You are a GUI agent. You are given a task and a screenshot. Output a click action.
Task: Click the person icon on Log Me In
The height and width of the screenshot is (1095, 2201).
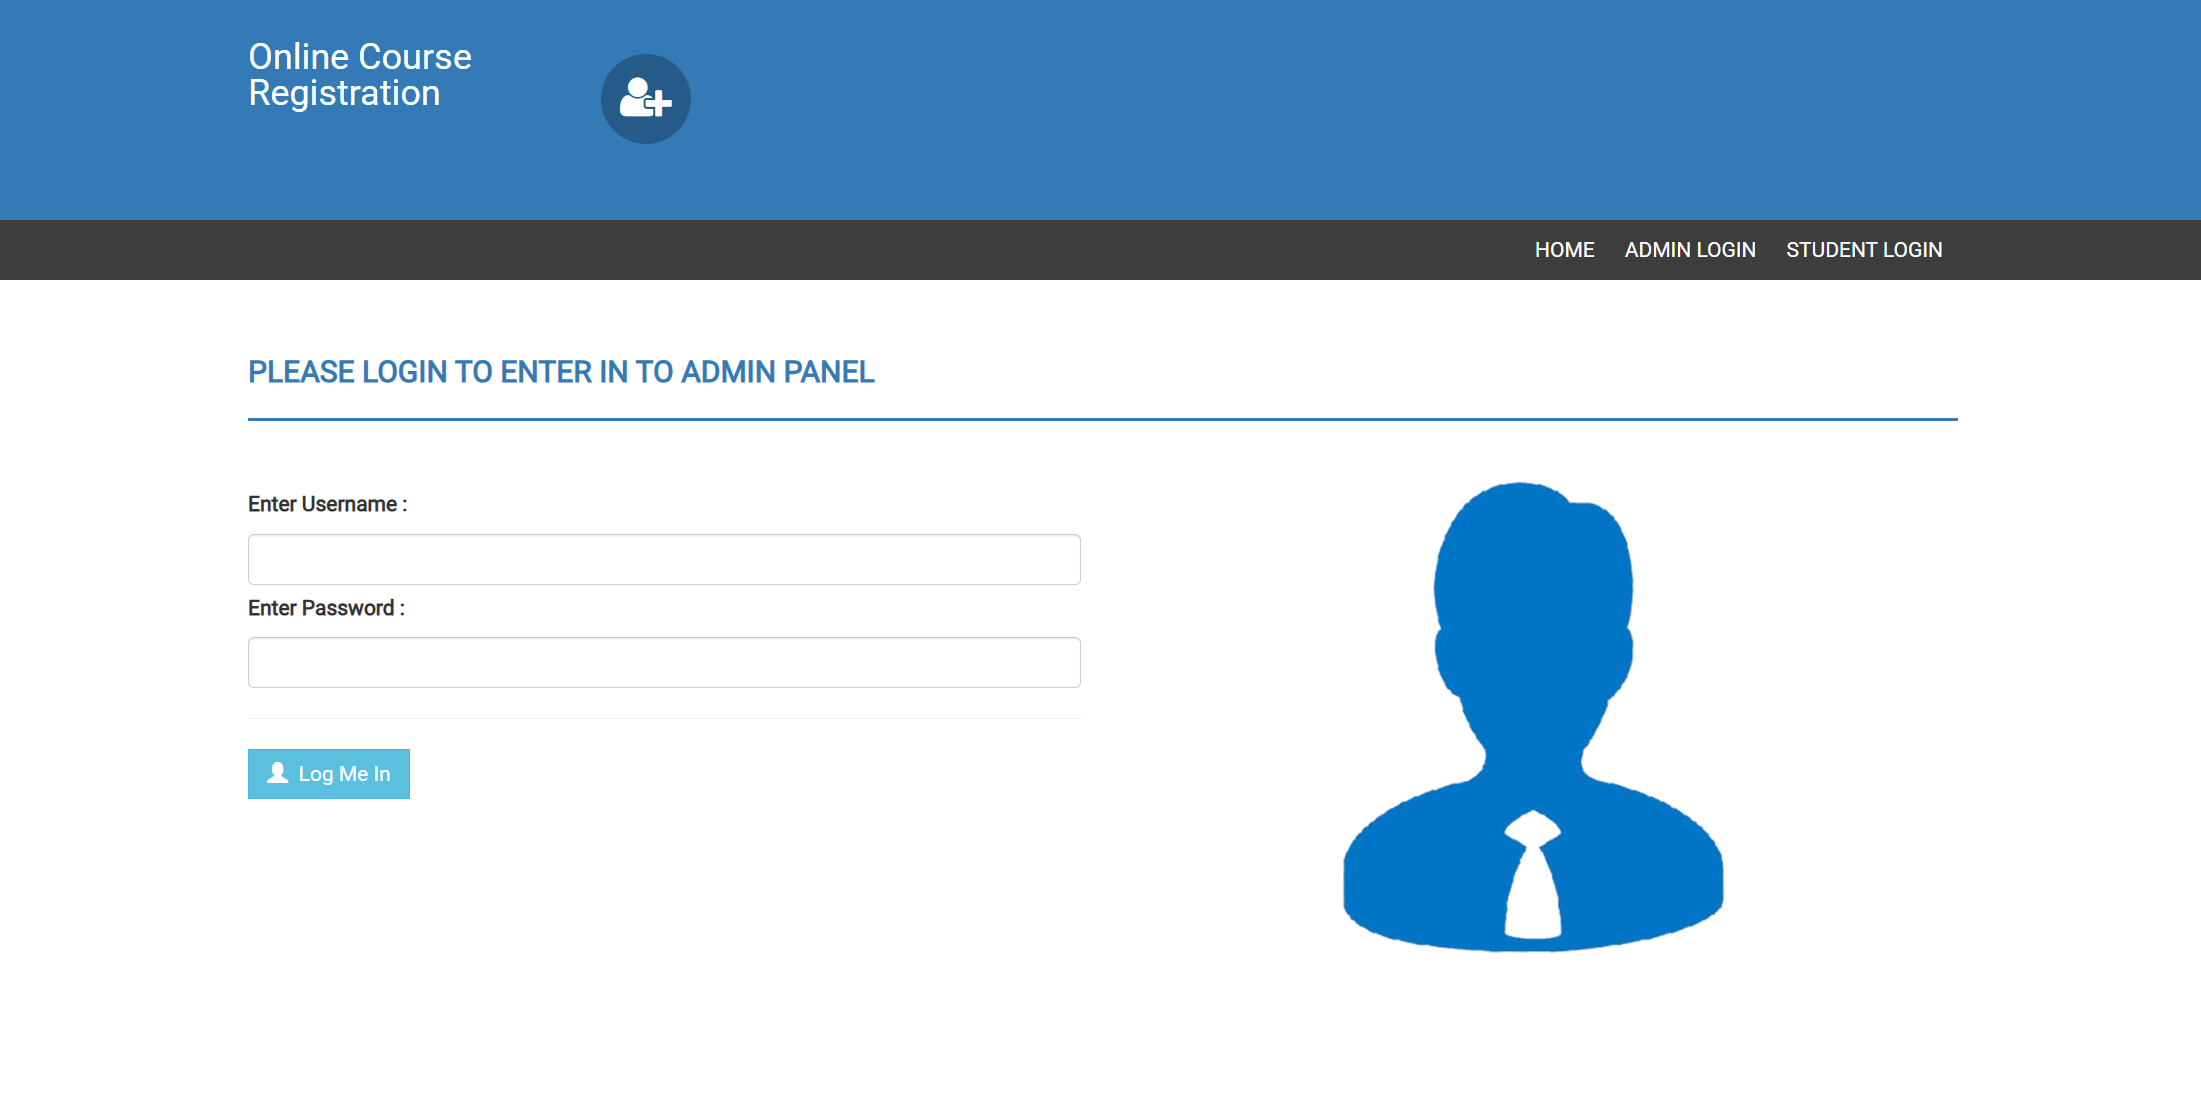[x=278, y=773]
